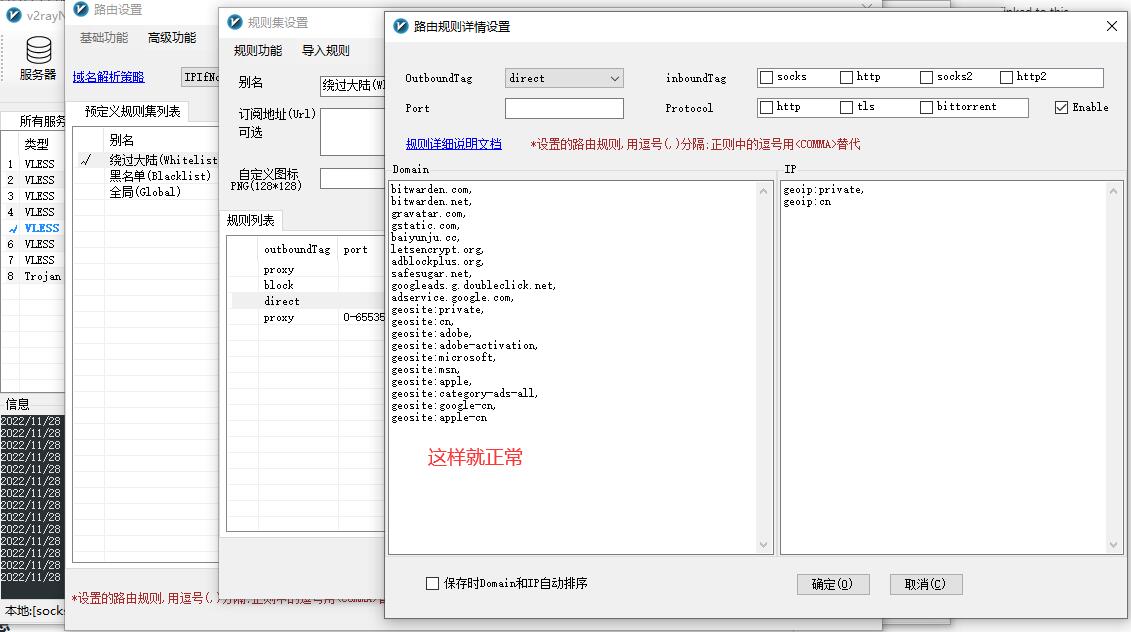Click inside the Port input field

coord(564,108)
